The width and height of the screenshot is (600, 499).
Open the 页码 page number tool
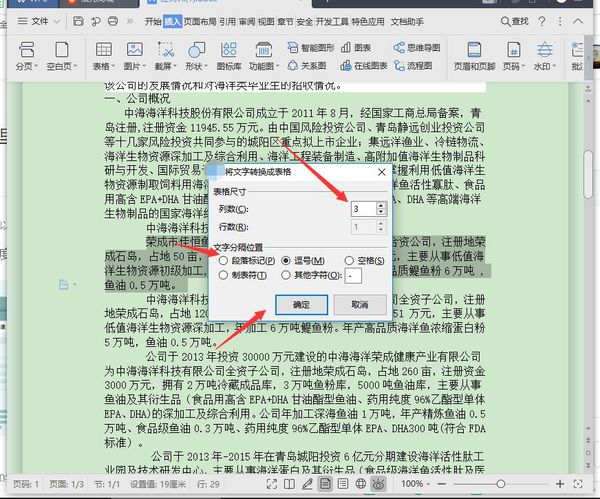[x=513, y=56]
